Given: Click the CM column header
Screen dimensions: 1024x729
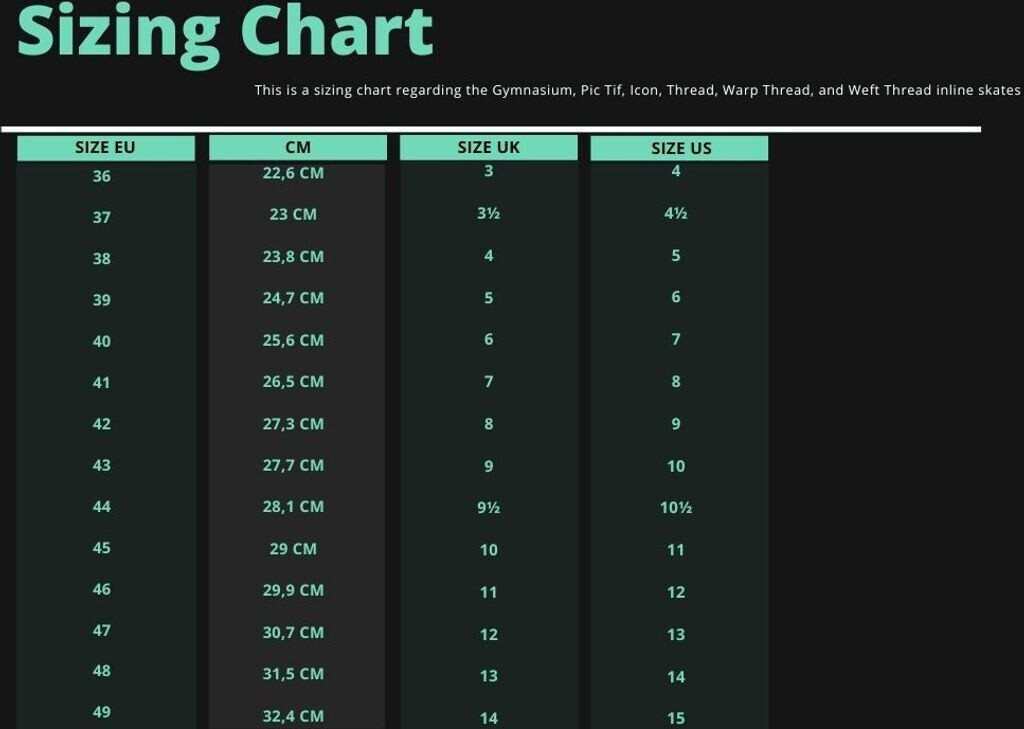Looking at the screenshot, I should 297,148.
